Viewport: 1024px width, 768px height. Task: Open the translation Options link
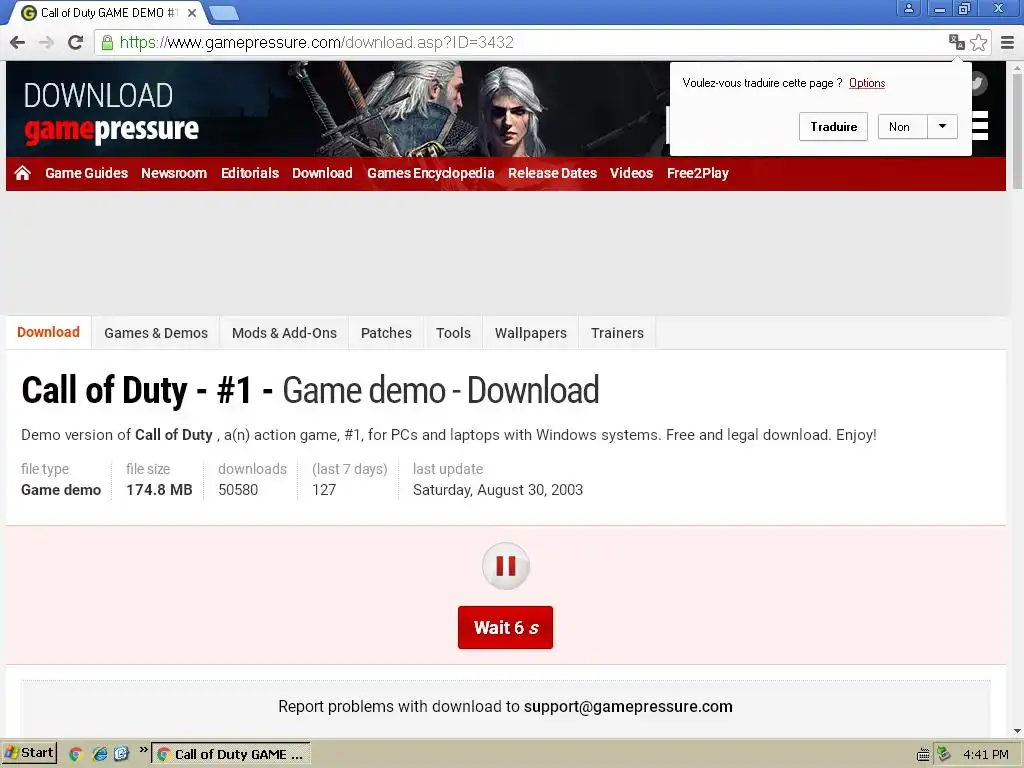coord(867,83)
